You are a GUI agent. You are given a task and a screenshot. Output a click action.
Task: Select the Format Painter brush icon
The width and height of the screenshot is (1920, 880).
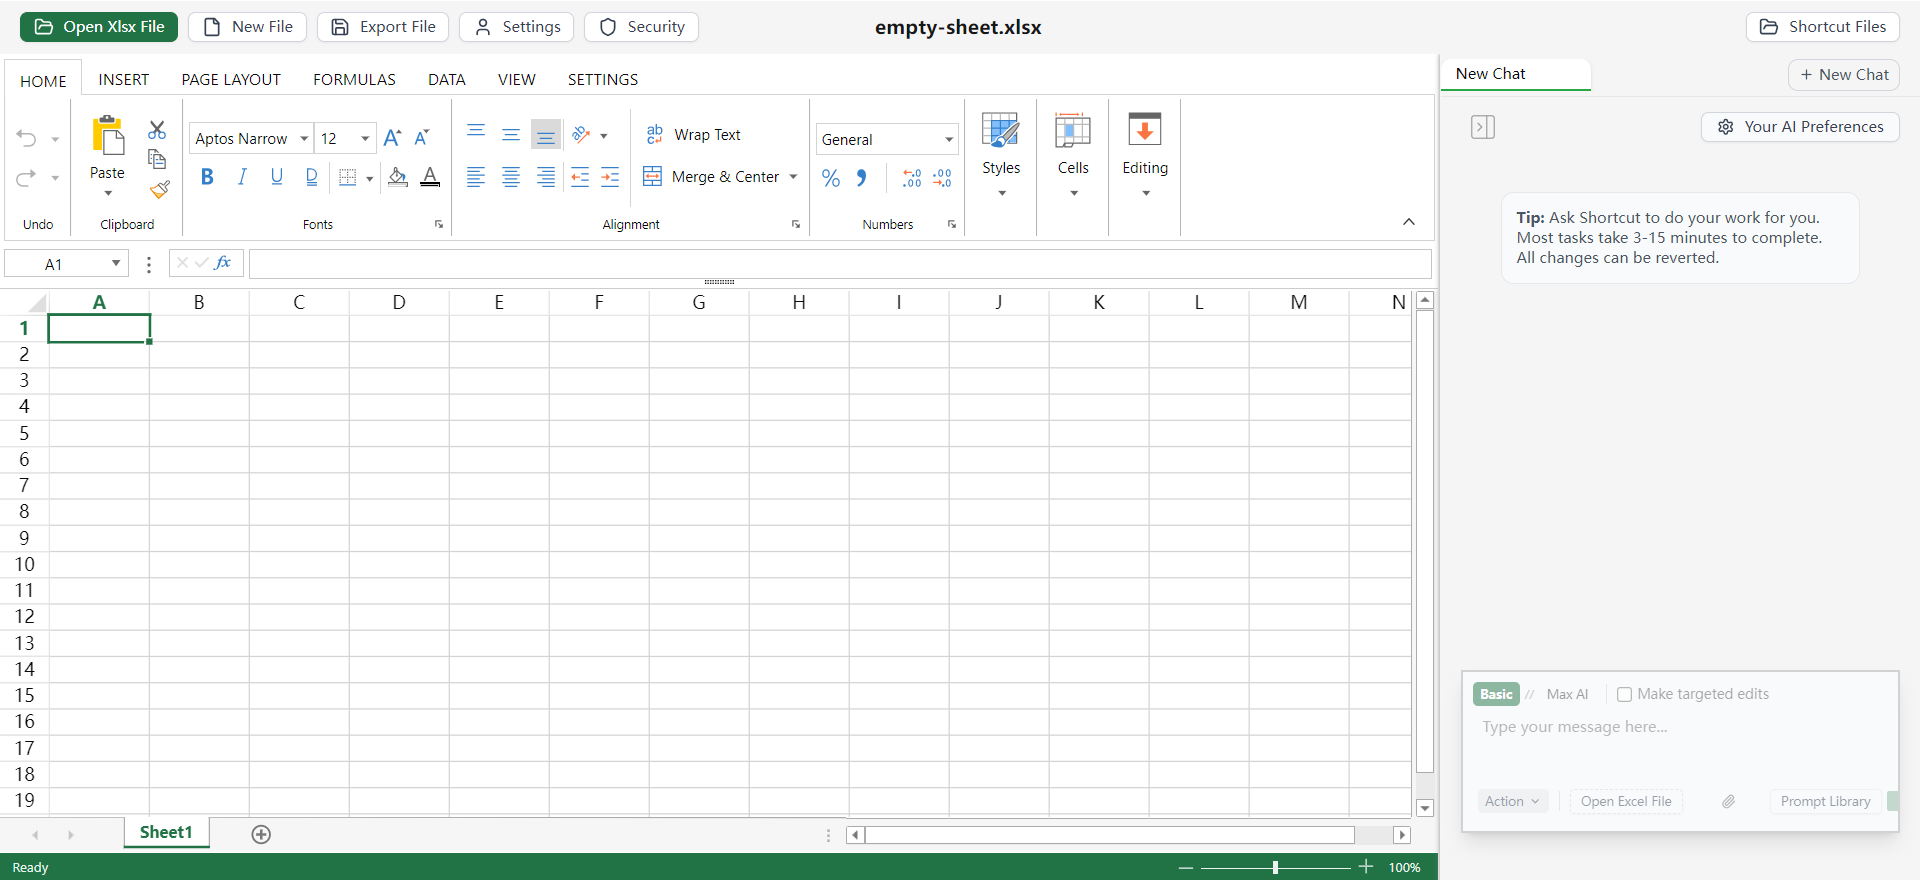pos(159,189)
